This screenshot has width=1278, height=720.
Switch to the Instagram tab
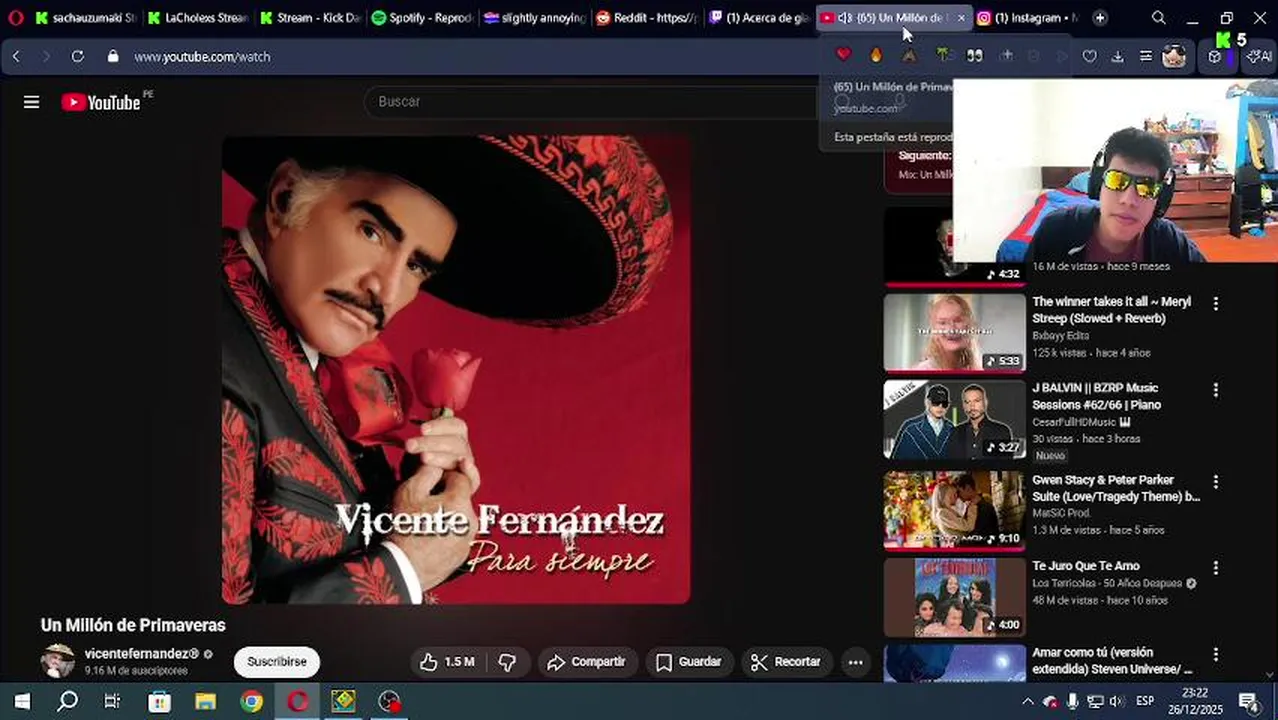1028,18
